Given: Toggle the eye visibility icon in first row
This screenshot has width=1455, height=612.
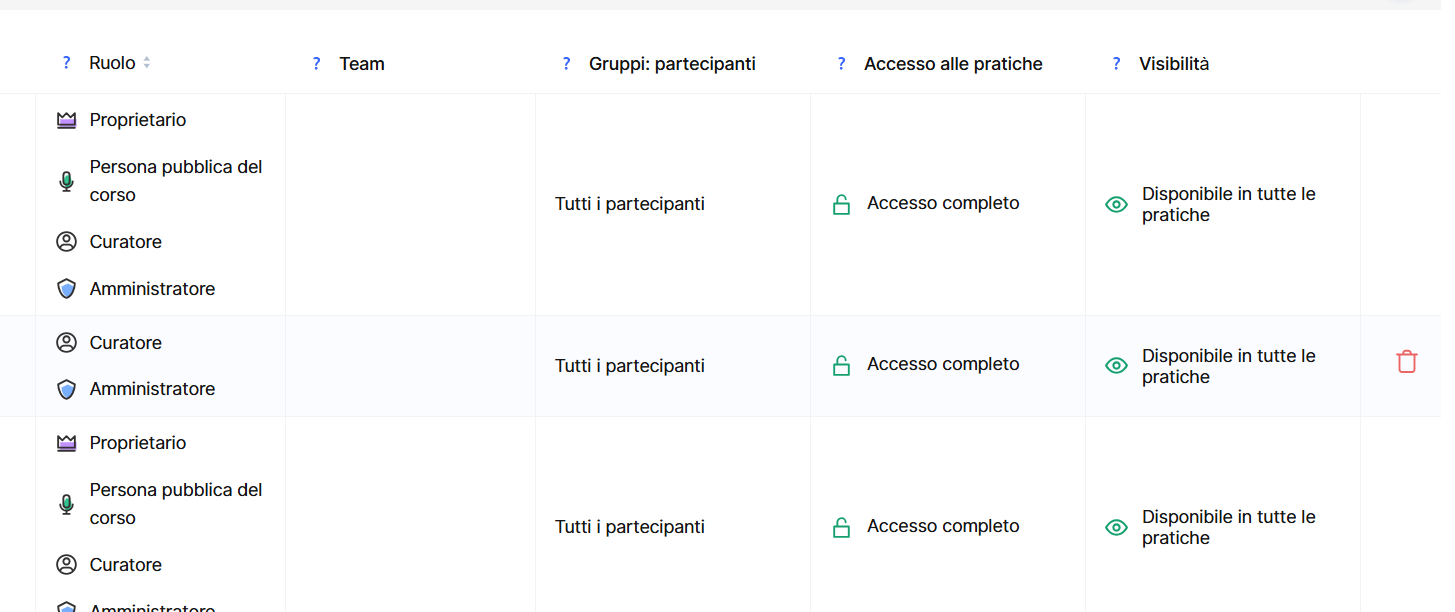Looking at the screenshot, I should [x=1116, y=204].
